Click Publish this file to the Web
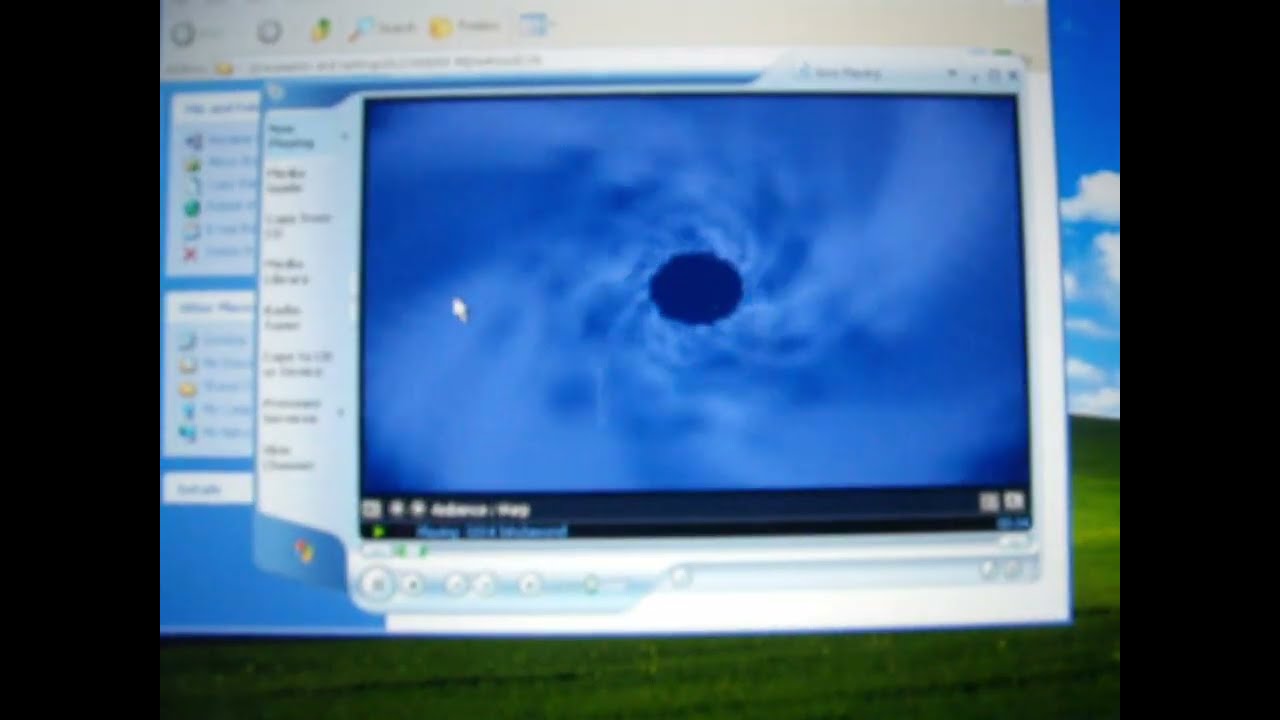The image size is (1280, 720). click(x=218, y=207)
